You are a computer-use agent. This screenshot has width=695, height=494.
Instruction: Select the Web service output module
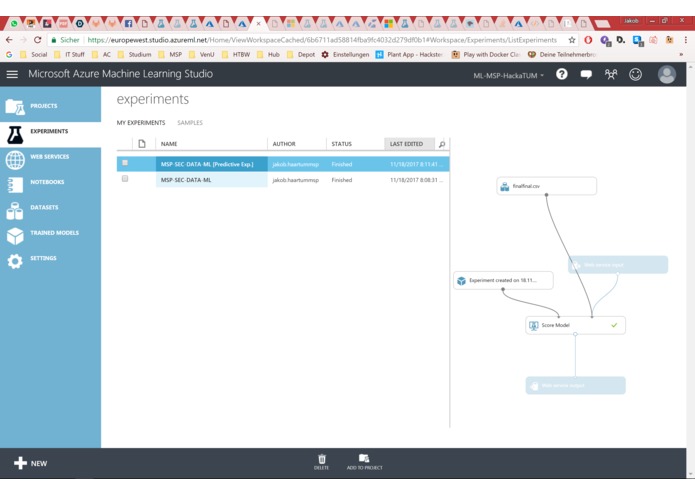575,385
